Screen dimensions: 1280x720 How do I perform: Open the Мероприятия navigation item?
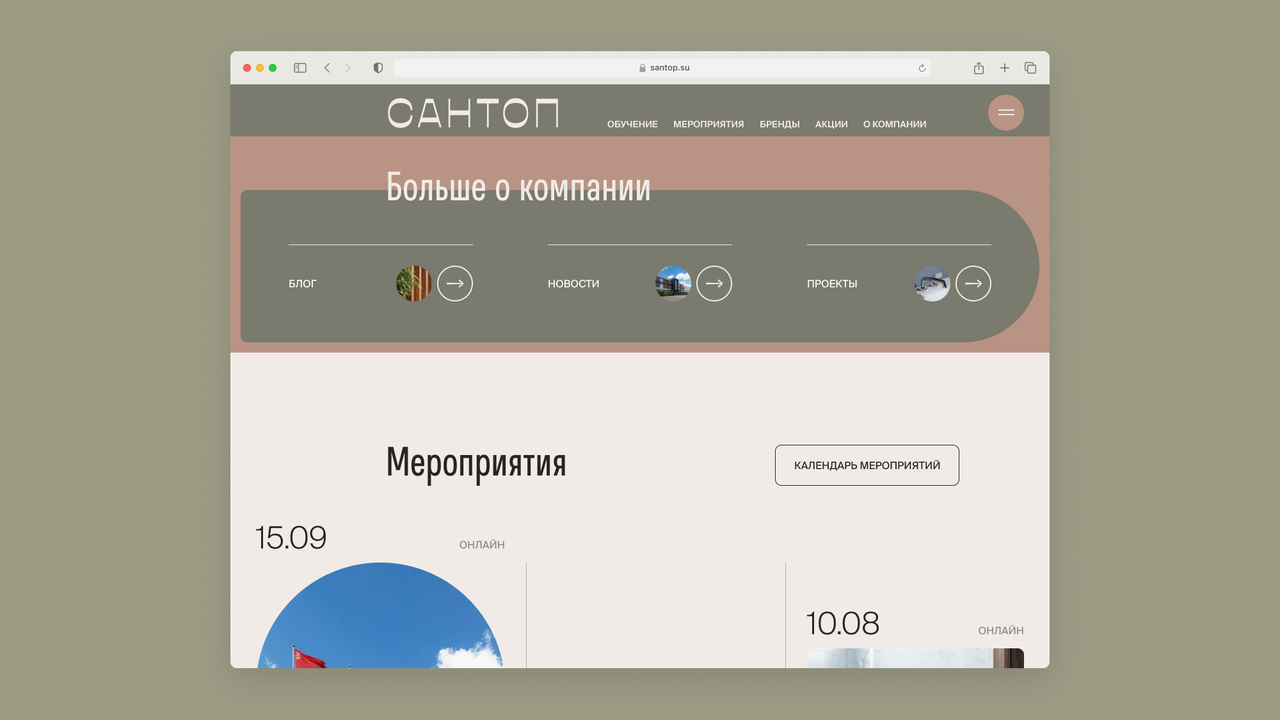[708, 125]
